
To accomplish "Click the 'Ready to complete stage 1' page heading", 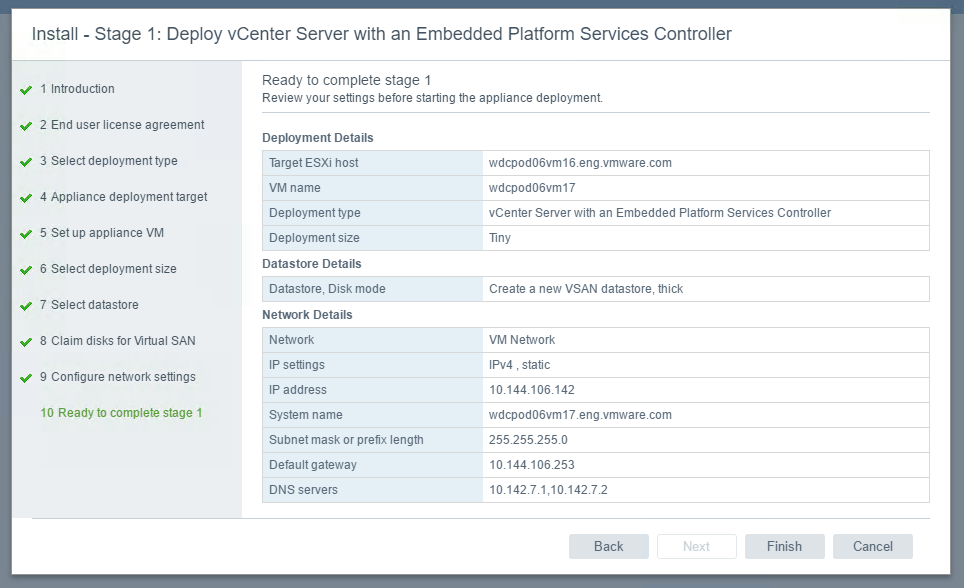I will 347,80.
